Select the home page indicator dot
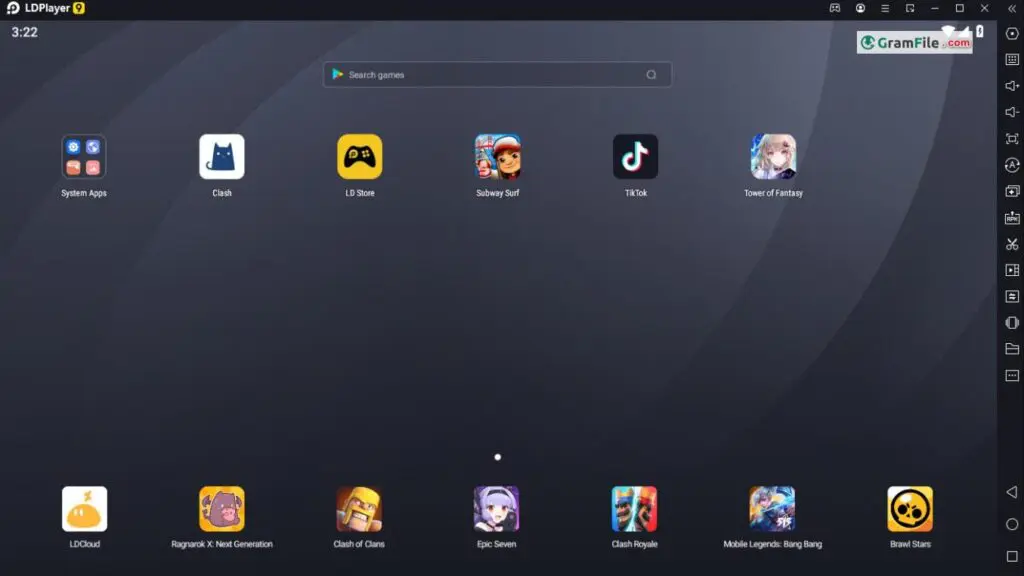 [x=498, y=457]
